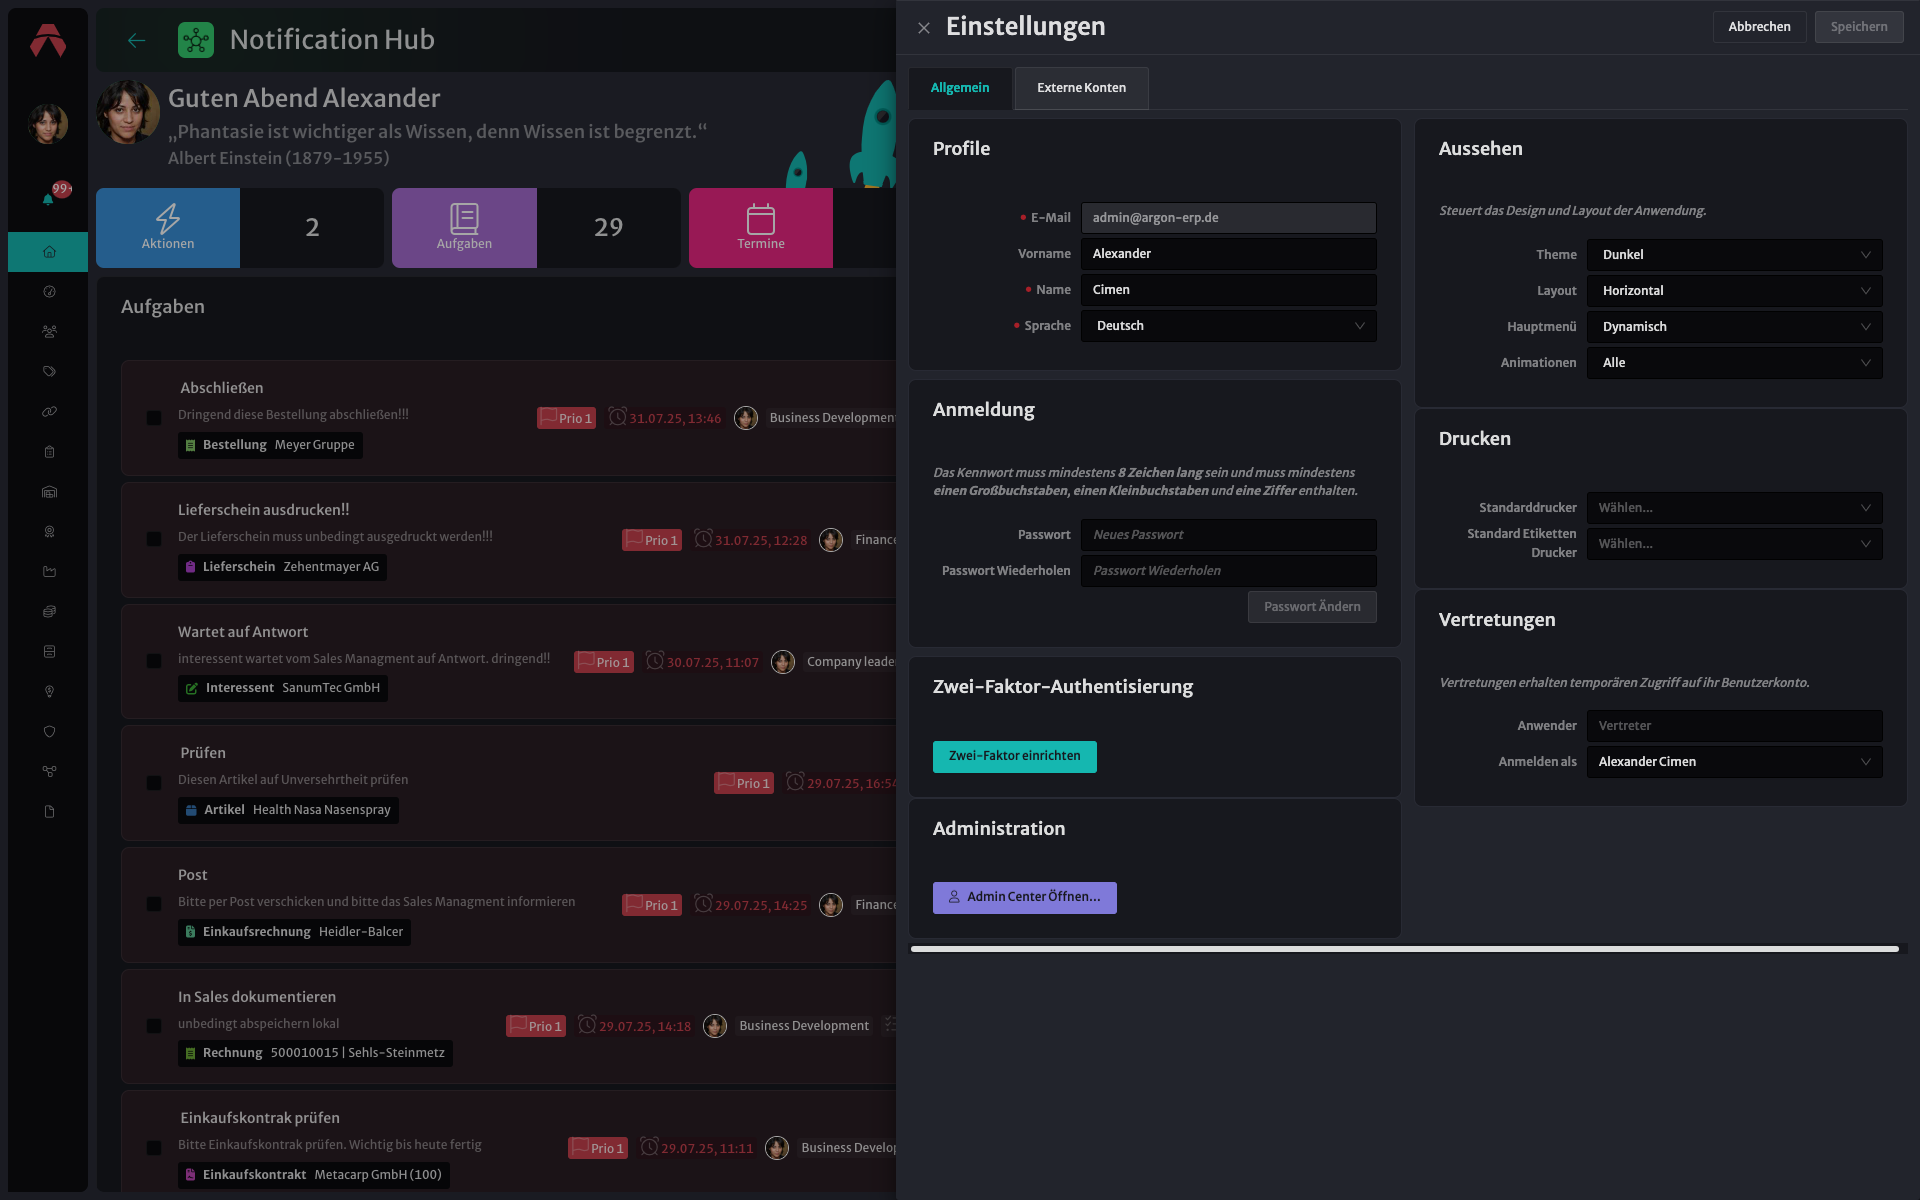Select the Allgemein tab

[x=960, y=88]
